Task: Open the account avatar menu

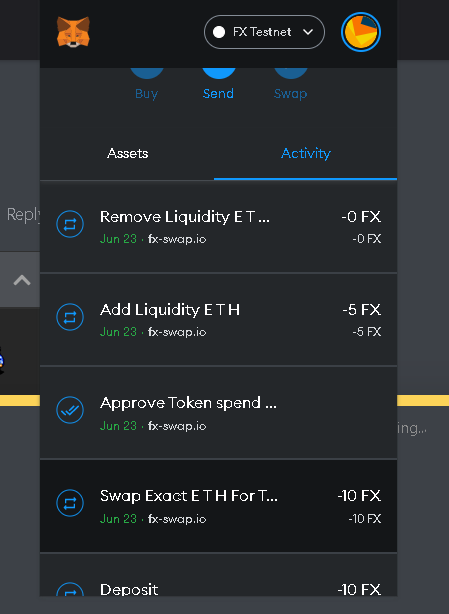Action: click(x=361, y=32)
